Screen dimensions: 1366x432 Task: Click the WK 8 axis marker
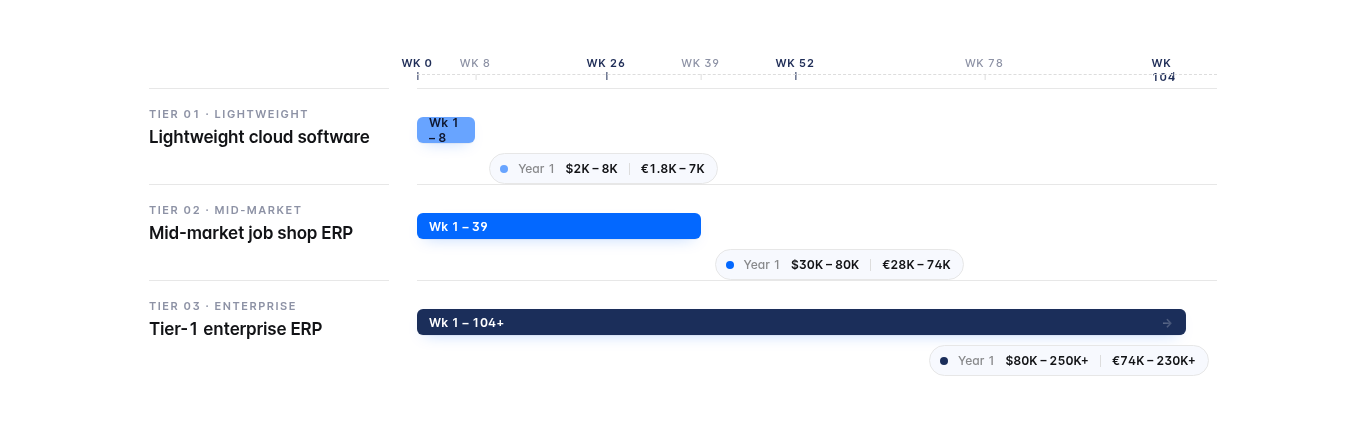pyautogui.click(x=475, y=63)
